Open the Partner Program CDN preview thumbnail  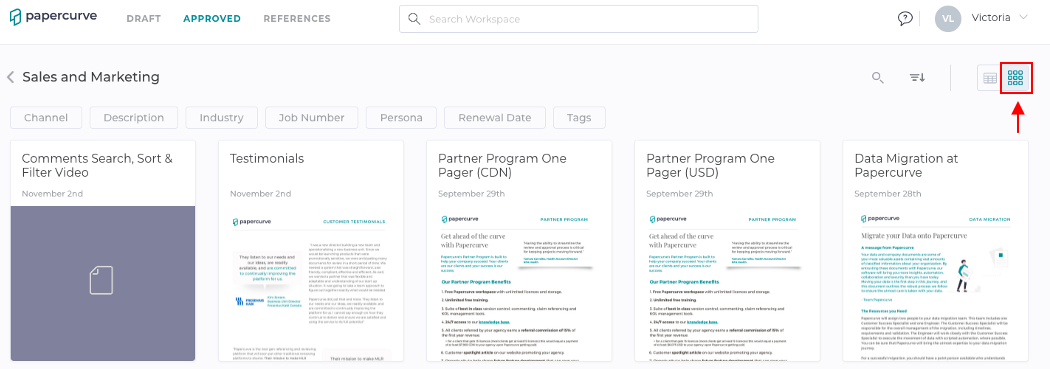pyautogui.click(x=519, y=284)
